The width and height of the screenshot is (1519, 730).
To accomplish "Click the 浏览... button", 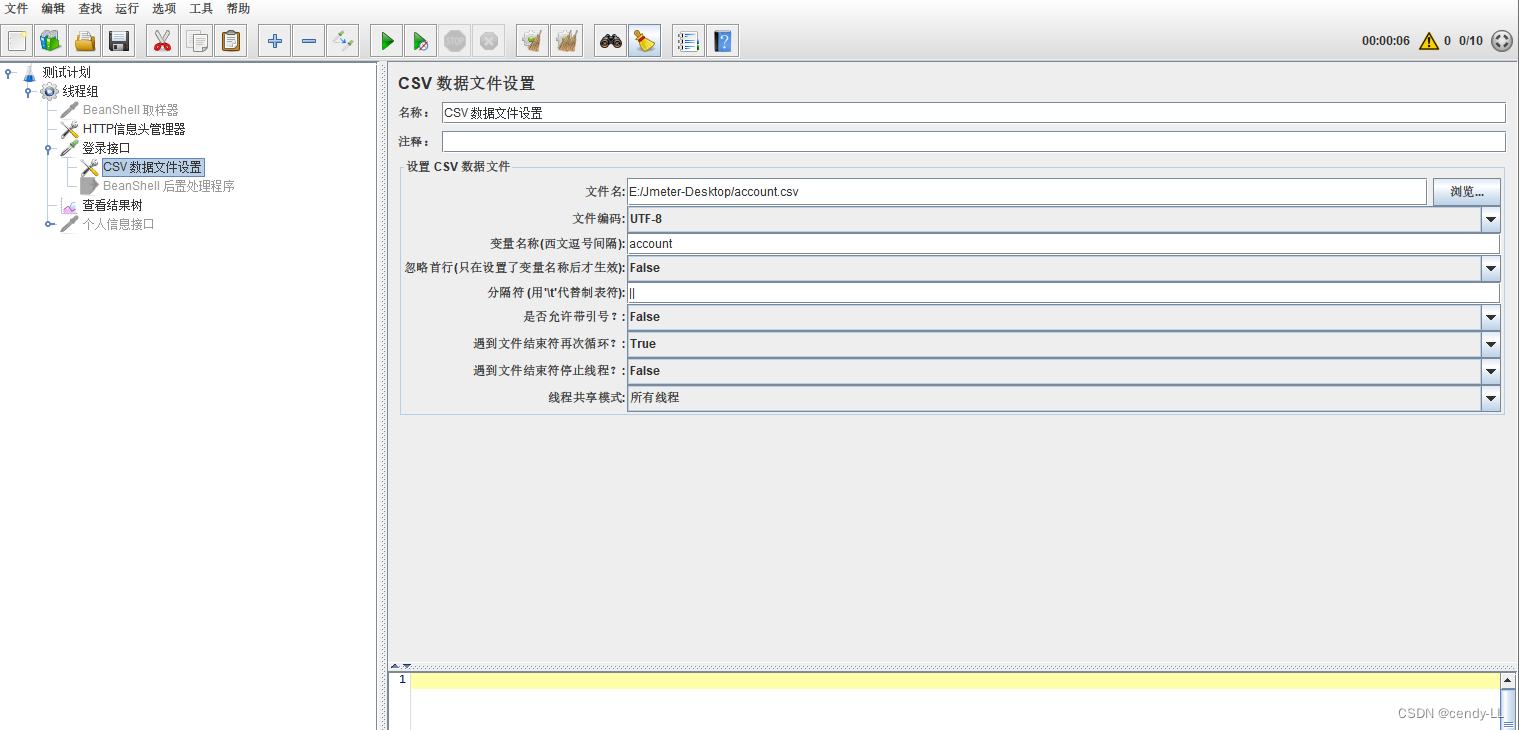I will [1466, 191].
